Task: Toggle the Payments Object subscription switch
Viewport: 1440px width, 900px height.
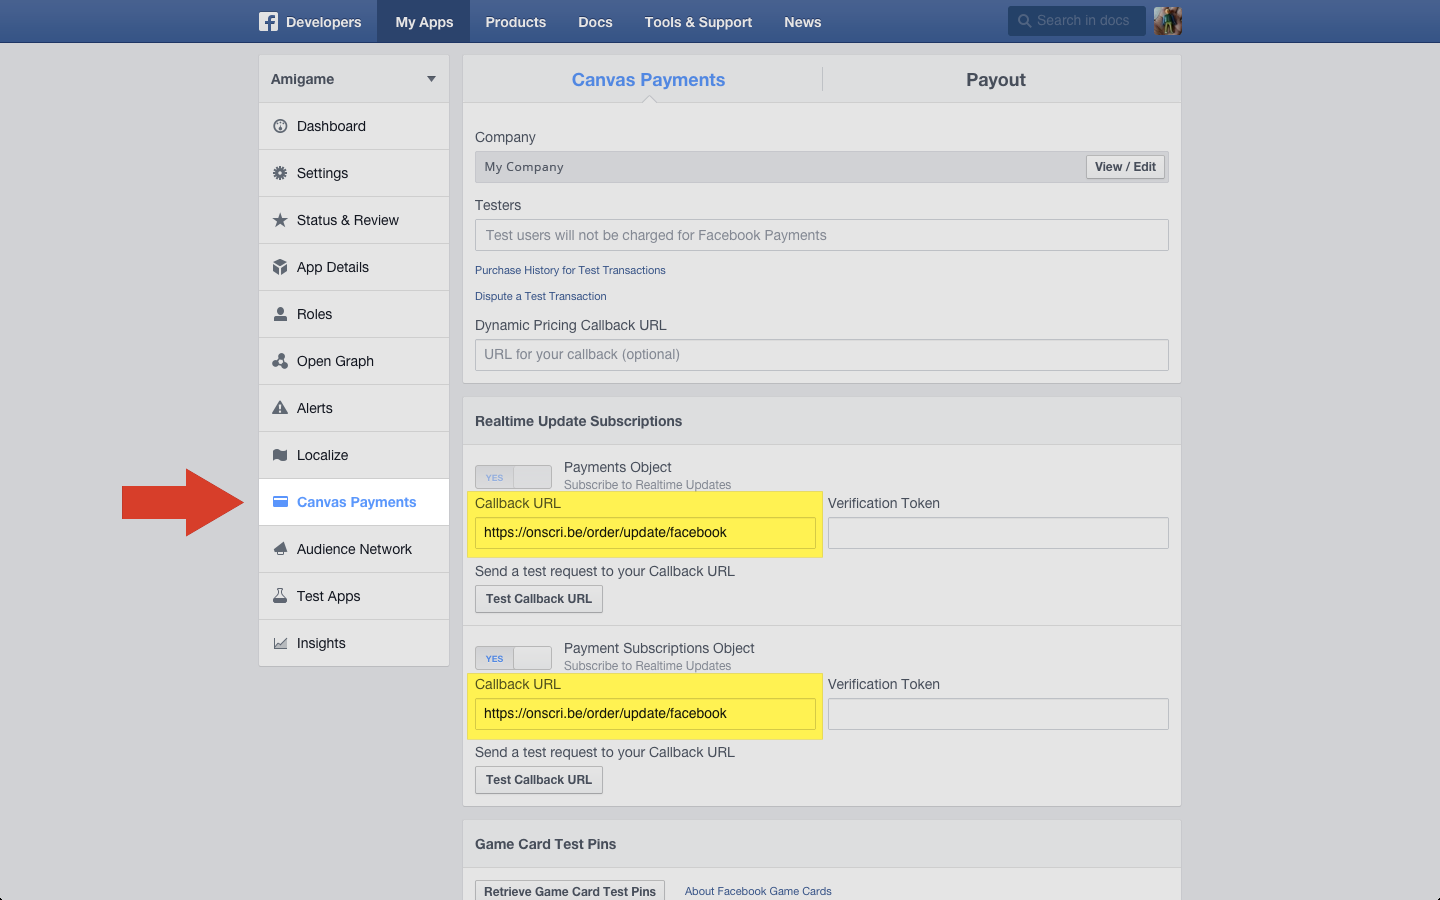Action: (513, 477)
